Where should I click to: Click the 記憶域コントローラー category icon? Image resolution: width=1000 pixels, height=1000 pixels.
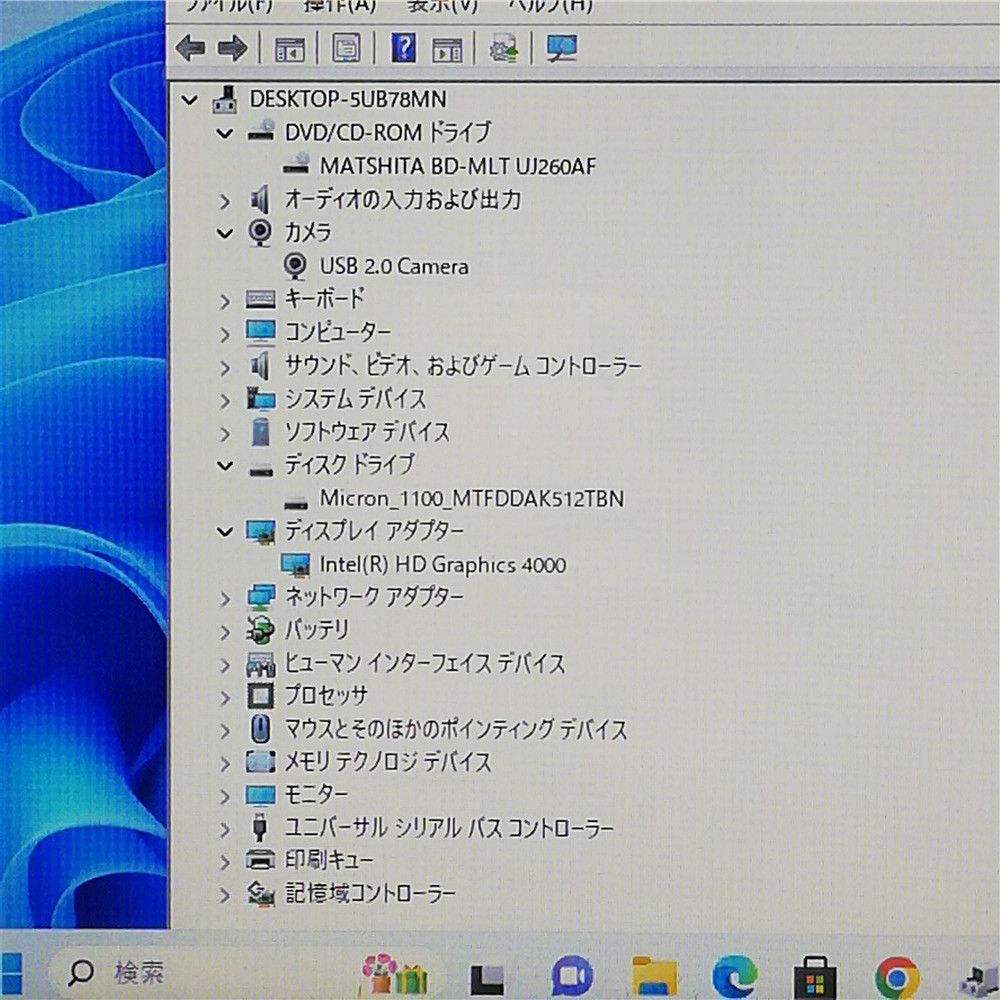260,894
